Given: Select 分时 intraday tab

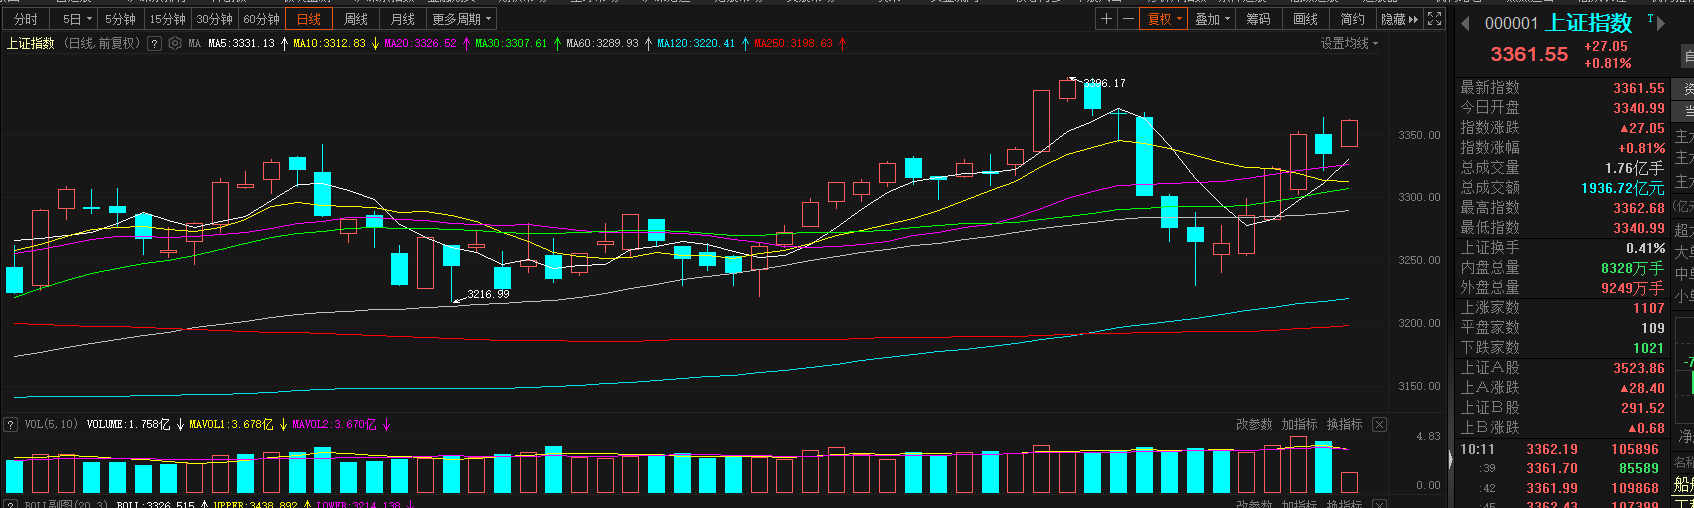Looking at the screenshot, I should click(26, 19).
